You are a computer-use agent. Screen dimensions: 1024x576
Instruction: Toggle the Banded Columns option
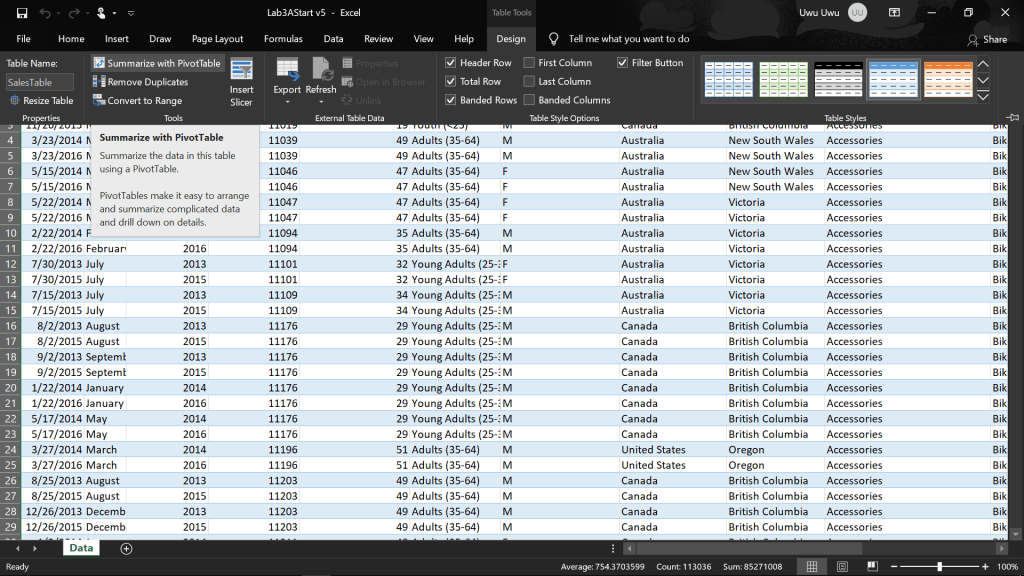coord(529,101)
